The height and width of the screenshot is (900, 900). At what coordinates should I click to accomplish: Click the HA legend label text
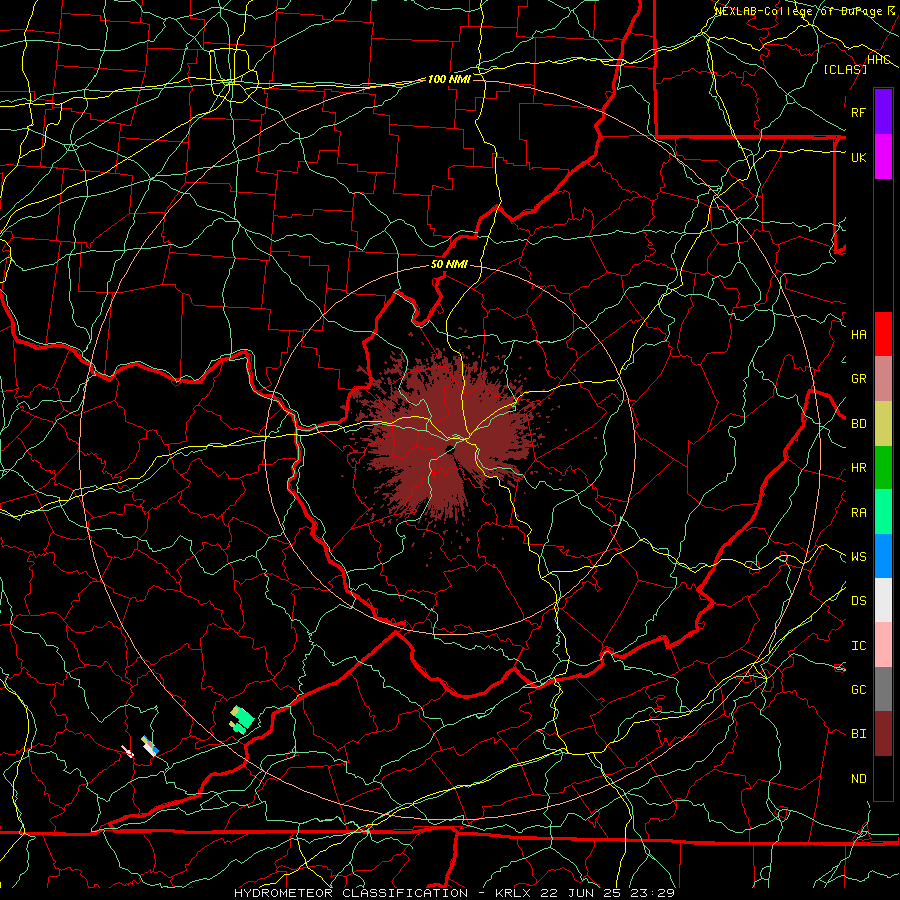[x=859, y=335]
